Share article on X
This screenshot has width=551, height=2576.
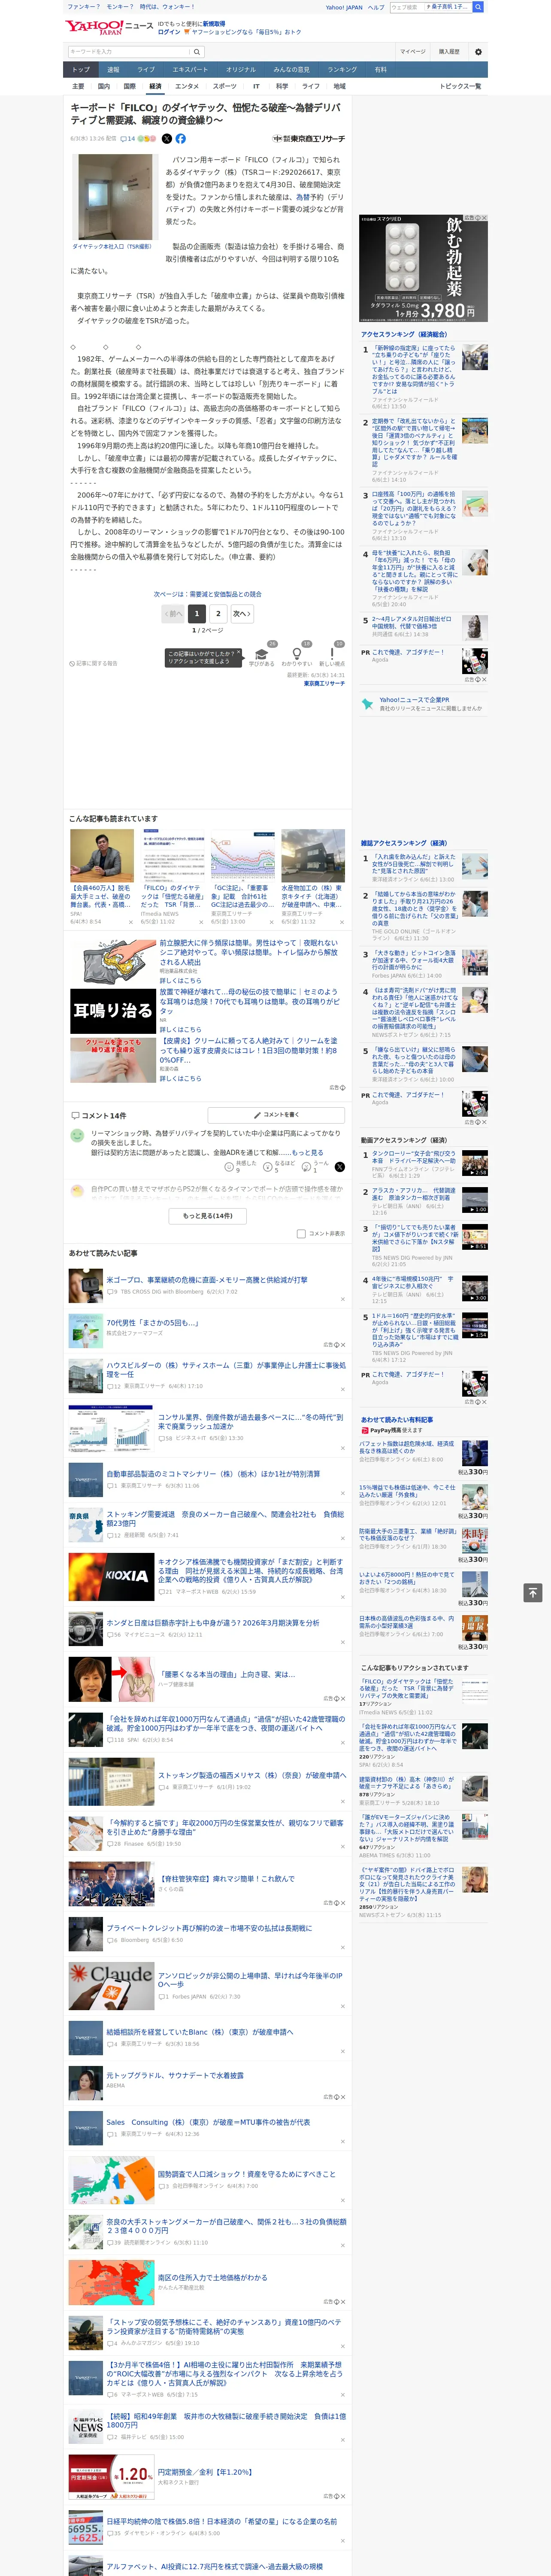click(167, 139)
